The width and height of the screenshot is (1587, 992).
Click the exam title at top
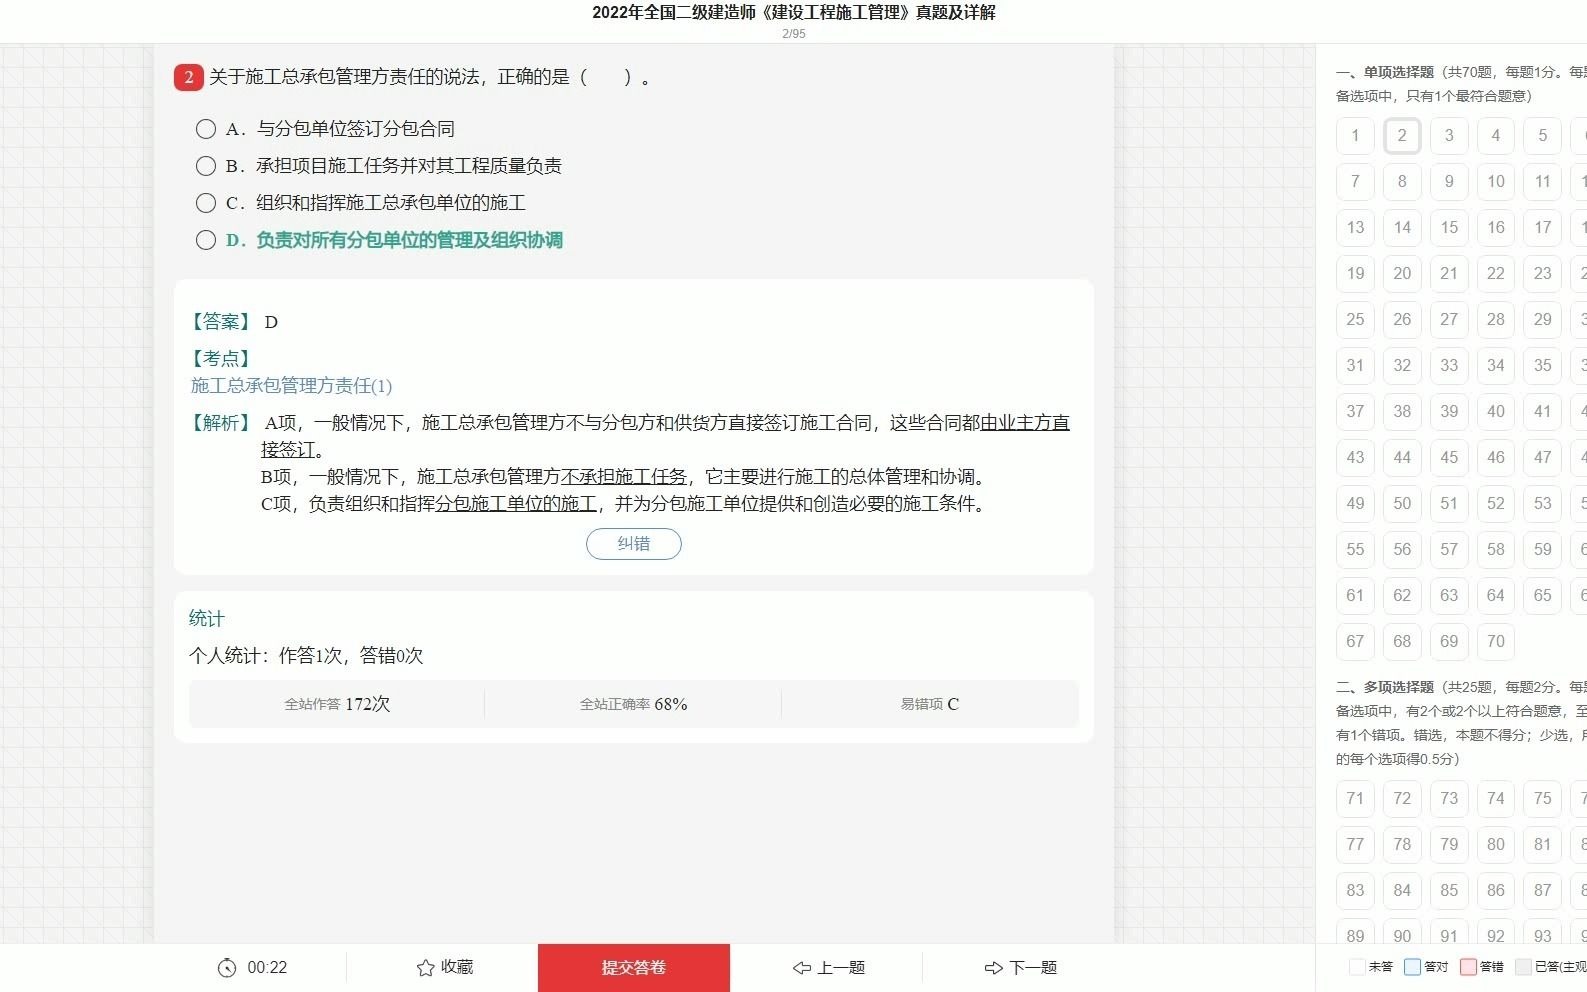794,13
